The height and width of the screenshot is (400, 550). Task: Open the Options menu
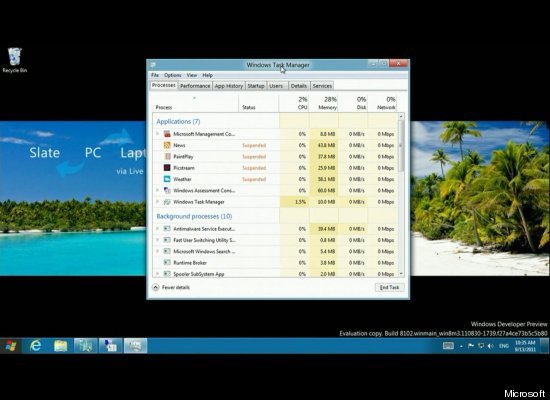[173, 75]
